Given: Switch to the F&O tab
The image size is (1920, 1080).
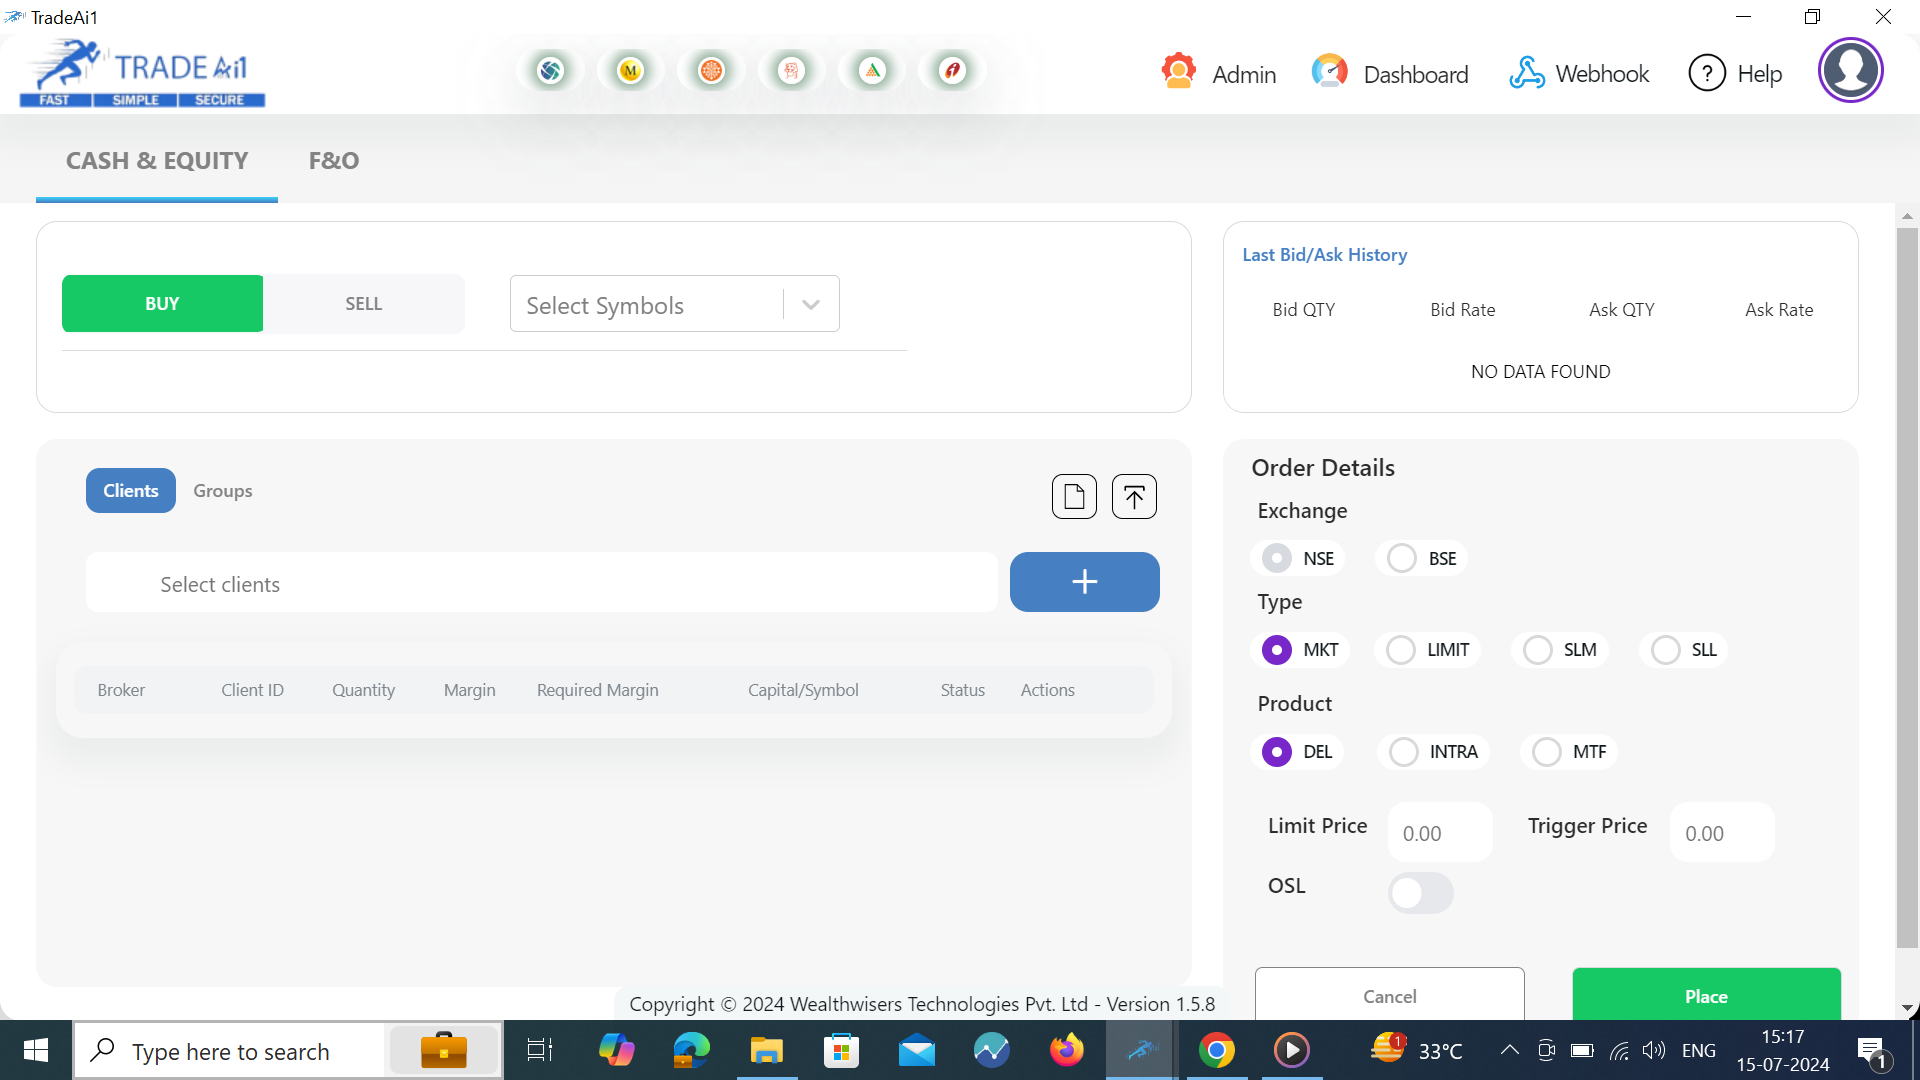Looking at the screenshot, I should [x=334, y=161].
